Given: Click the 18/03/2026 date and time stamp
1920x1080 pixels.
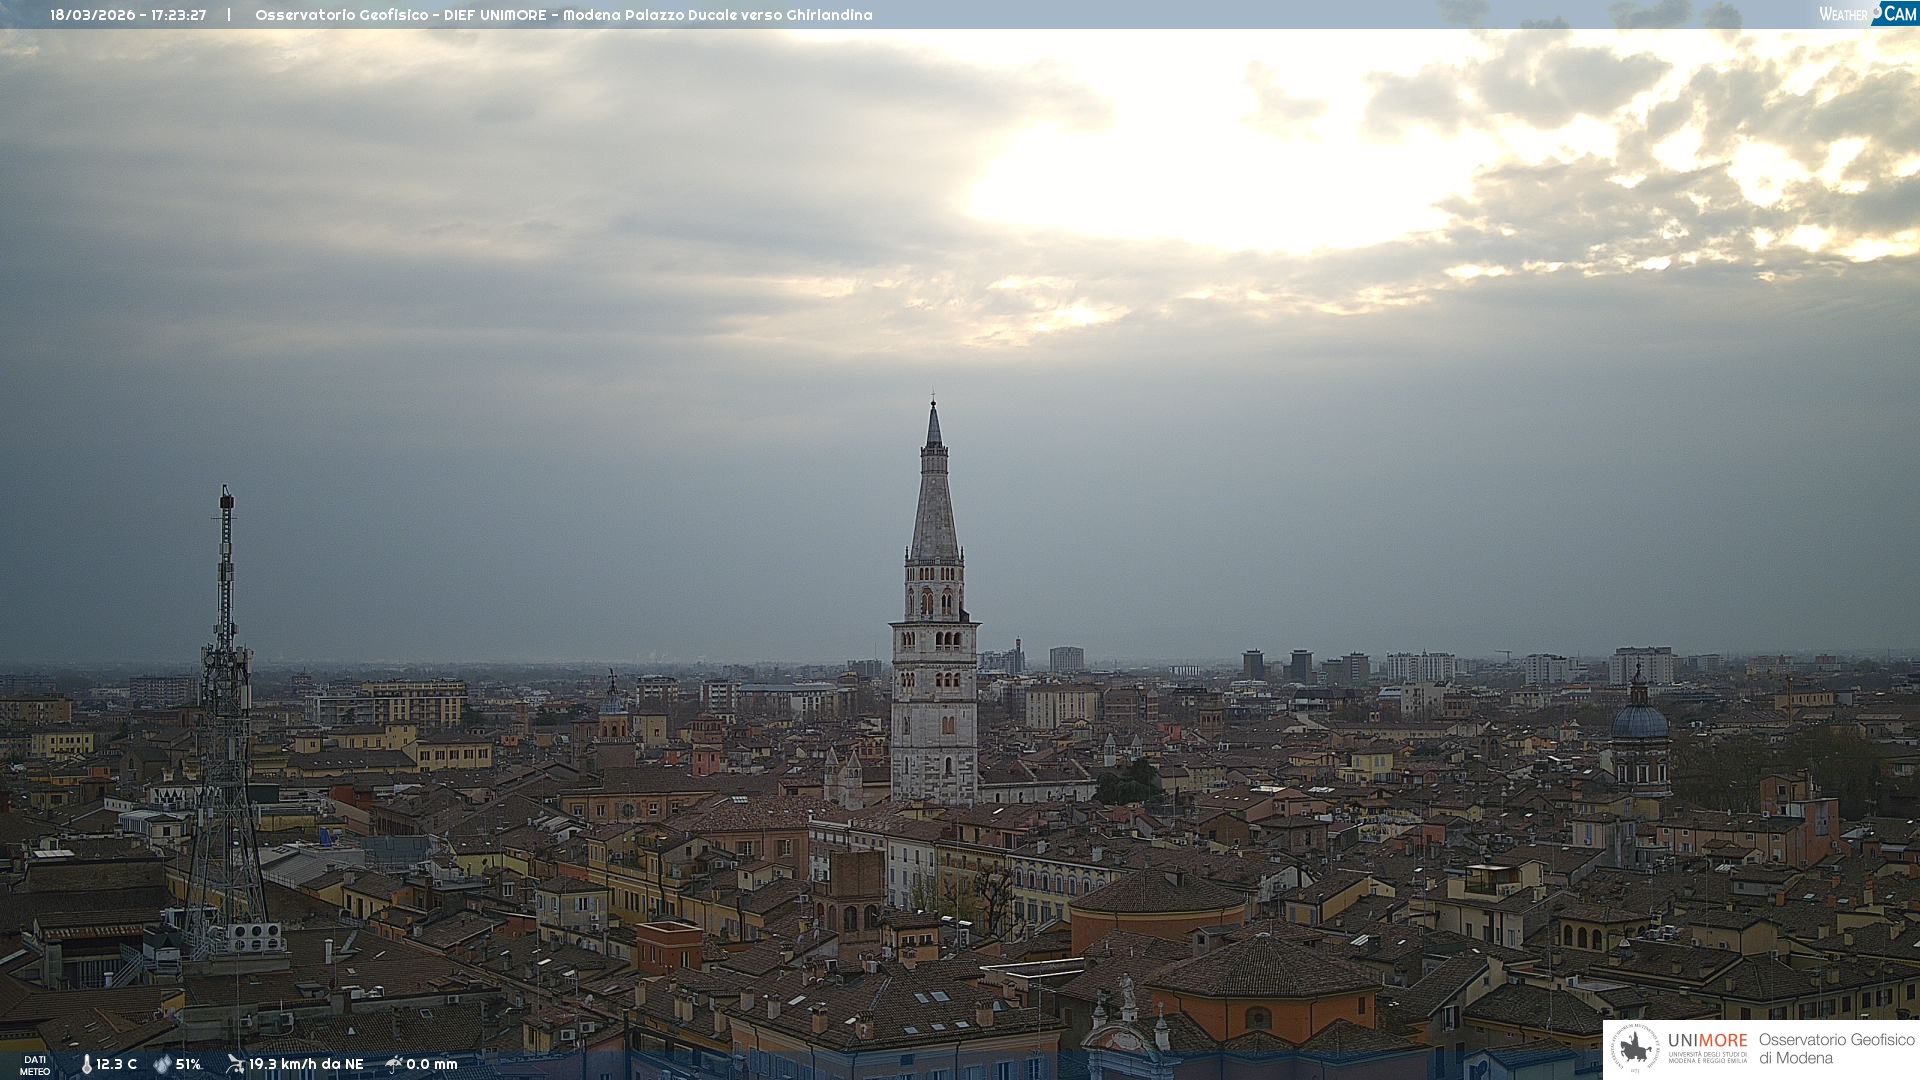Looking at the screenshot, I should [128, 15].
